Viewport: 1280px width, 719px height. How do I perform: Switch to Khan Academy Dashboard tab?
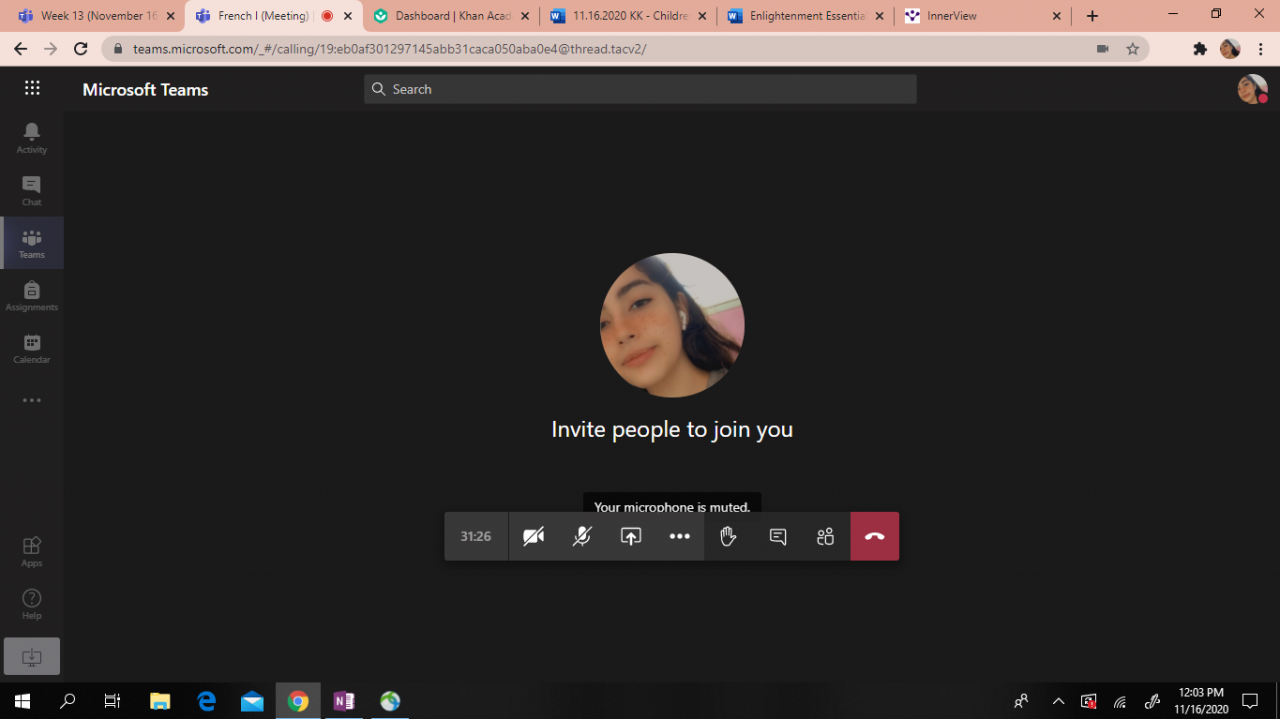click(x=450, y=16)
